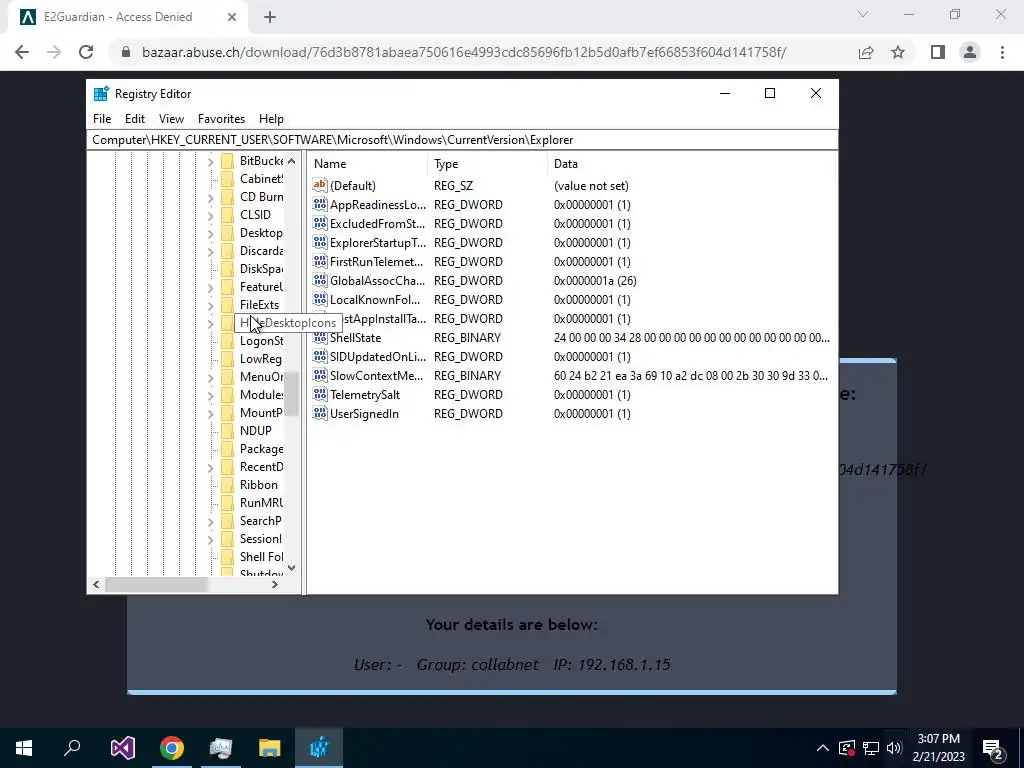The image size is (1024, 768).
Task: Expand the SearchPlatform key
Action: point(210,521)
